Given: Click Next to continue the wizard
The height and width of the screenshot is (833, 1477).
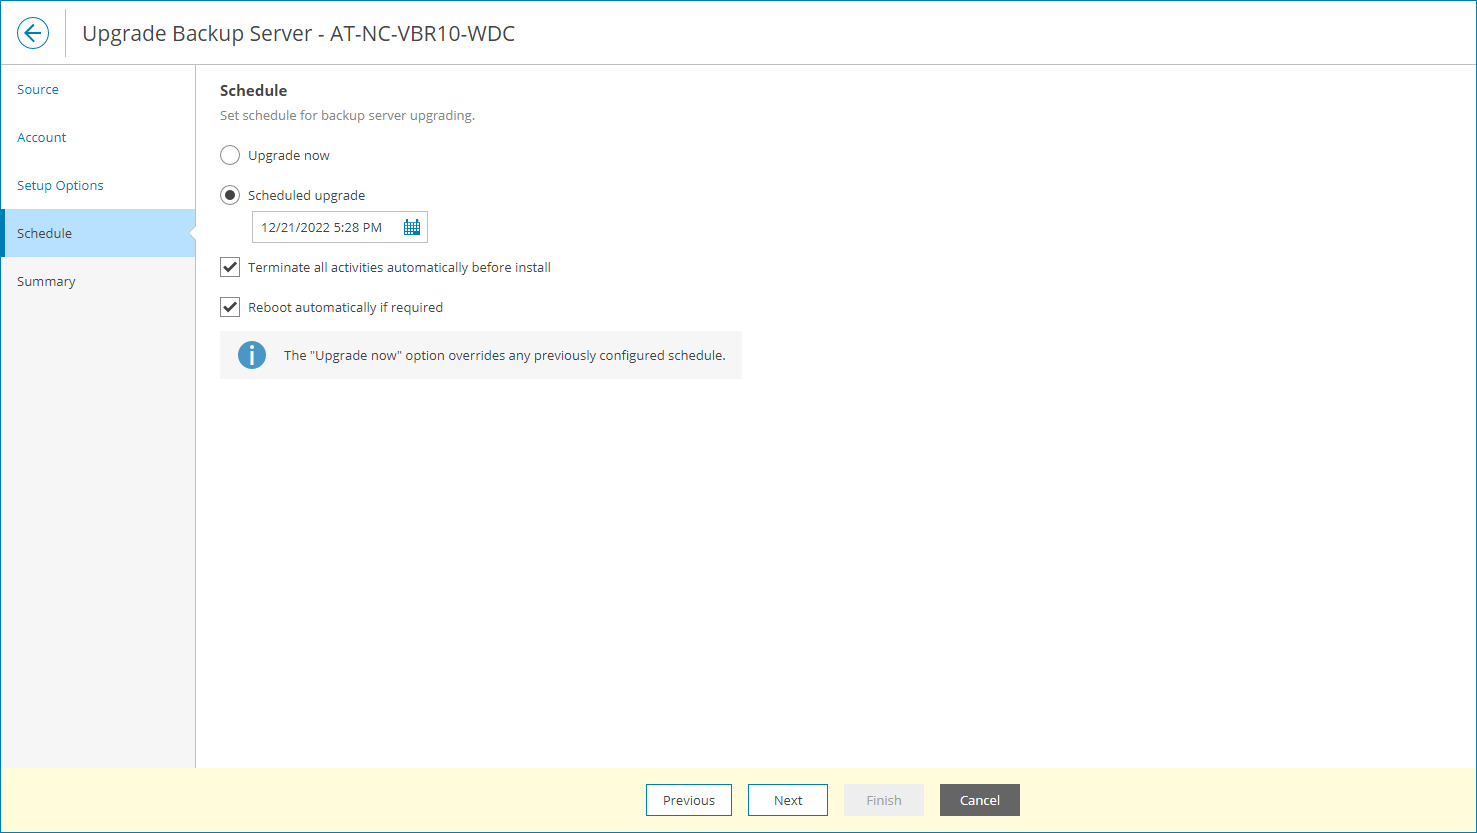Looking at the screenshot, I should pyautogui.click(x=787, y=799).
